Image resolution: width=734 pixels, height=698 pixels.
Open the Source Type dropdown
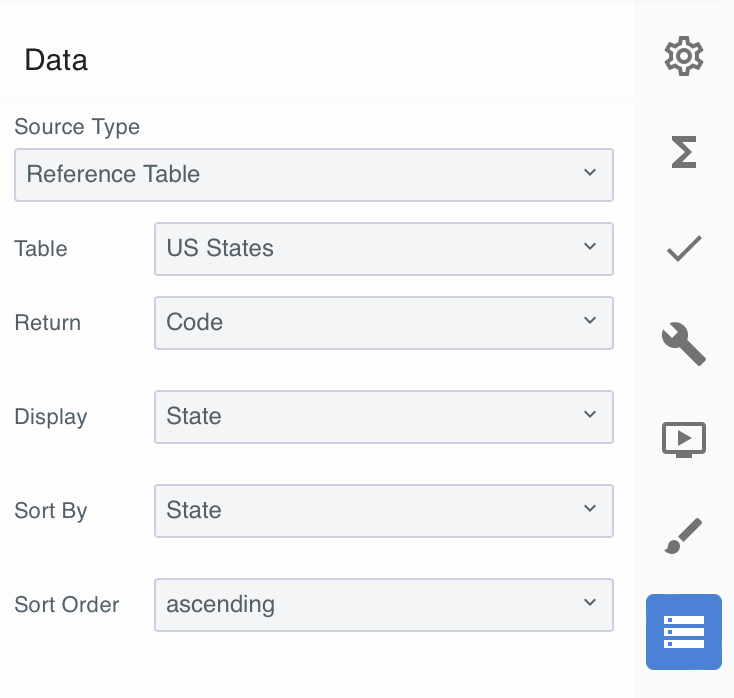[x=314, y=175]
